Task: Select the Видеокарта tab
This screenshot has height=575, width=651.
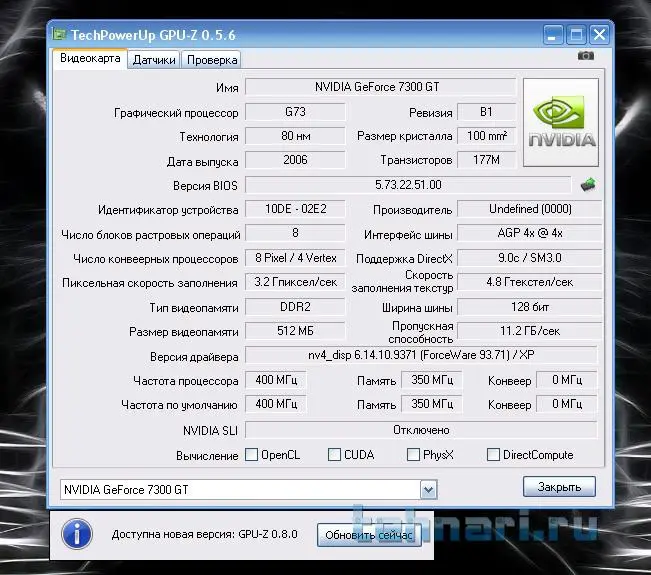Action: coord(90,58)
